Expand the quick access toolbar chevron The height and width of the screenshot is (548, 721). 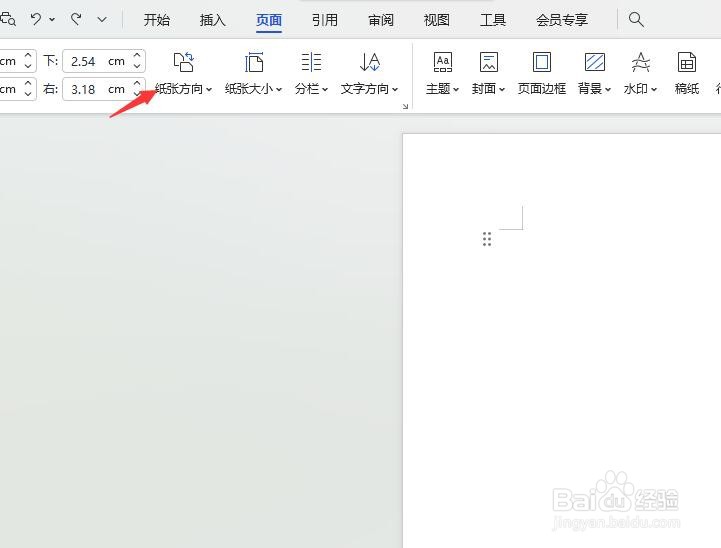pos(102,19)
